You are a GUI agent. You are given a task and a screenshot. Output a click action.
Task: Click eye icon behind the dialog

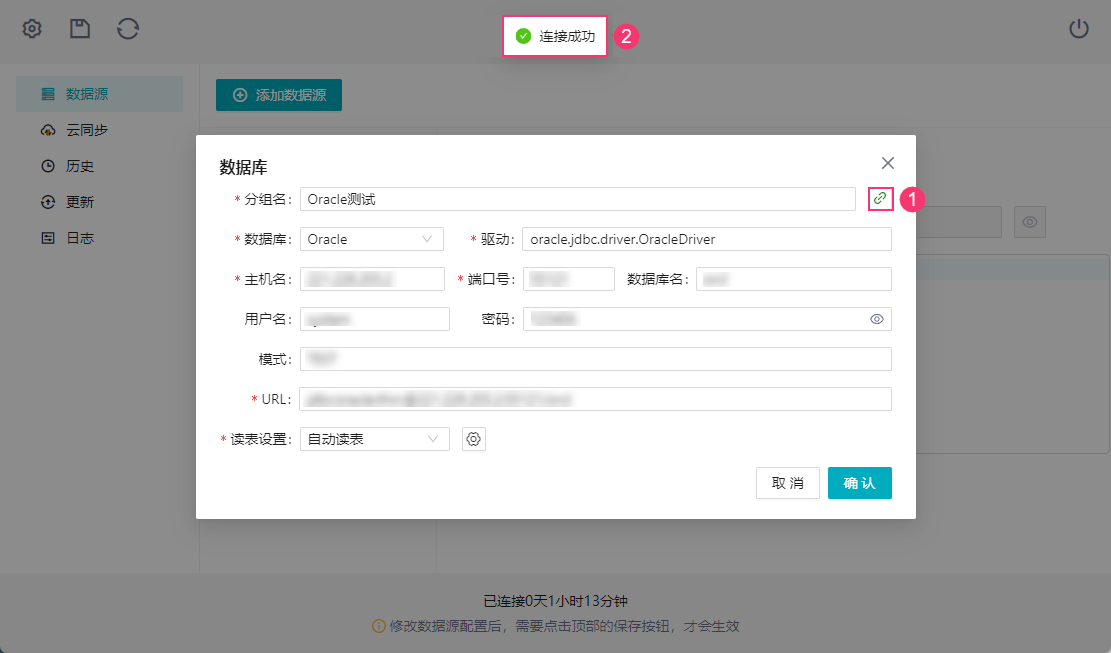[1030, 222]
